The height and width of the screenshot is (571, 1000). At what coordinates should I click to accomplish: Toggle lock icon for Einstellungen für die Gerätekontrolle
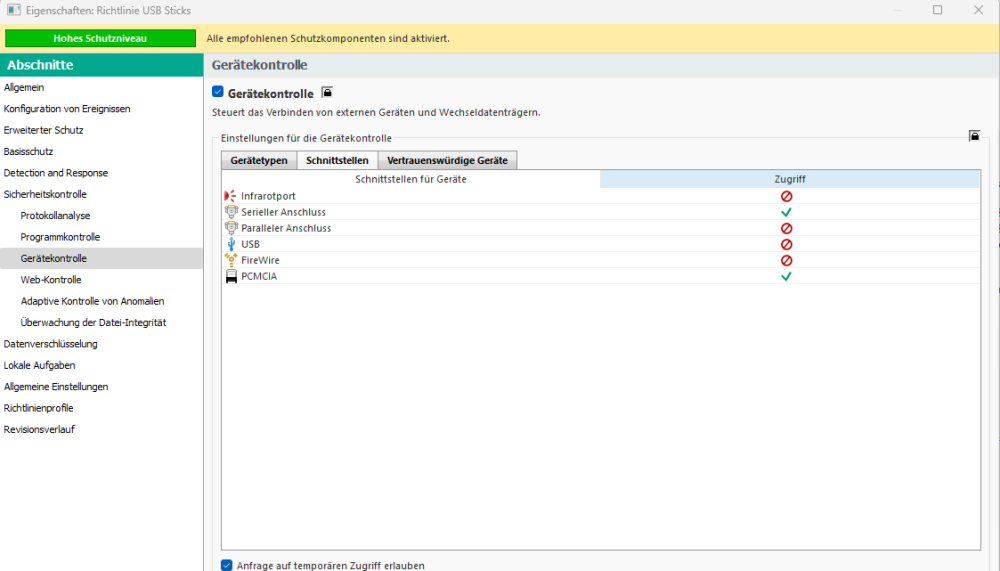pos(974,136)
